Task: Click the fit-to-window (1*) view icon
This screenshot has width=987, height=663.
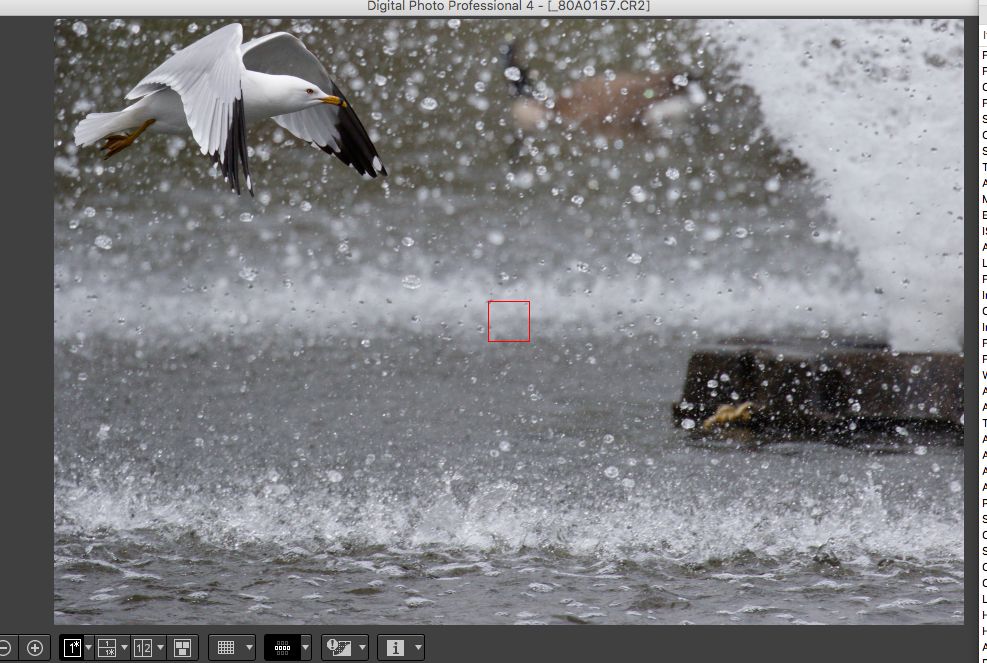Action: (72, 647)
